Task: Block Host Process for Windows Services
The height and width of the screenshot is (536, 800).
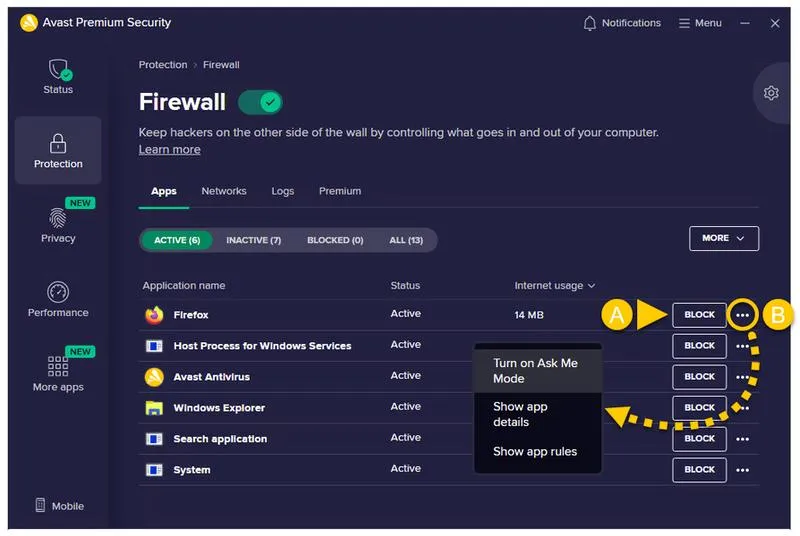Action: pos(699,346)
